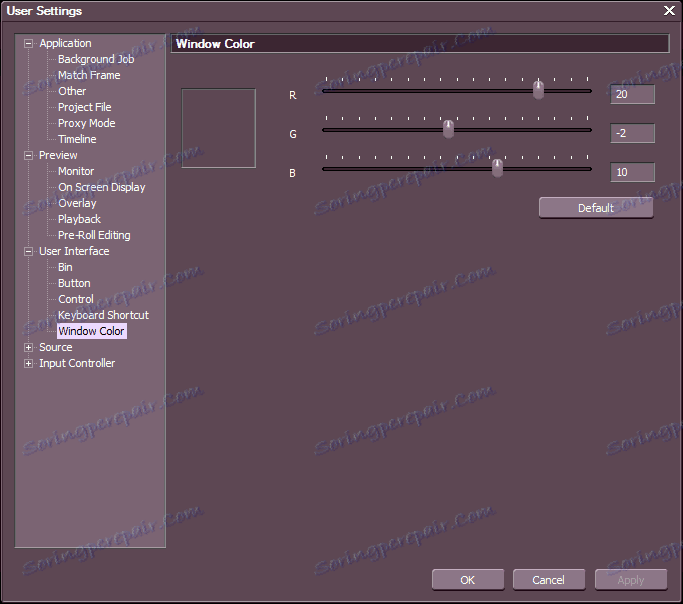Click the B slider thumb
The image size is (683, 604).
tap(497, 168)
